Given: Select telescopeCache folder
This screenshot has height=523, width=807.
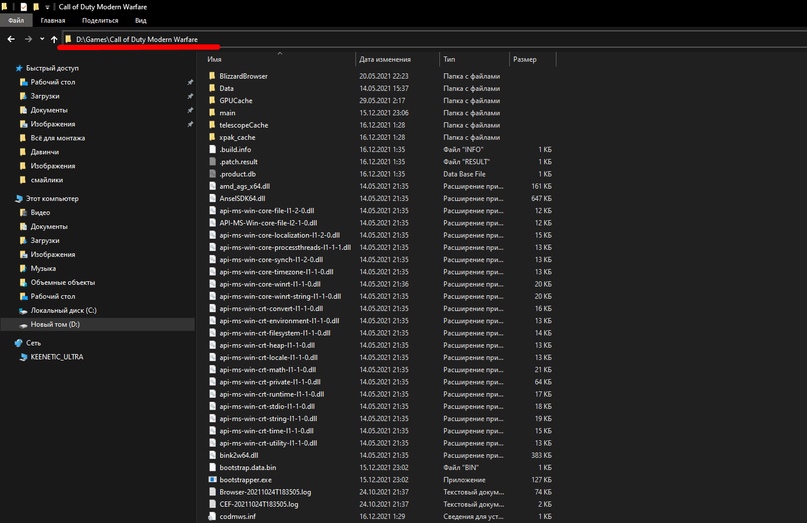Looking at the screenshot, I should click(243, 125).
